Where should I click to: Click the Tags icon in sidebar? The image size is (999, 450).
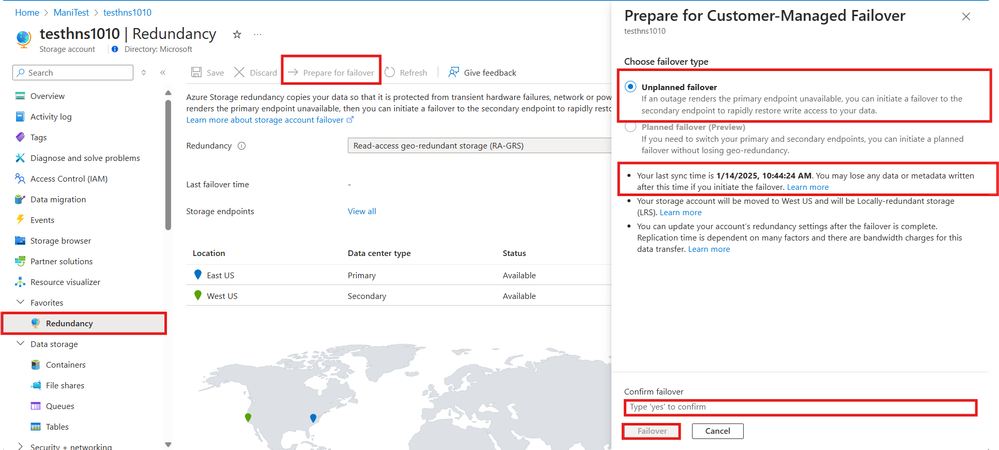tap(20, 137)
